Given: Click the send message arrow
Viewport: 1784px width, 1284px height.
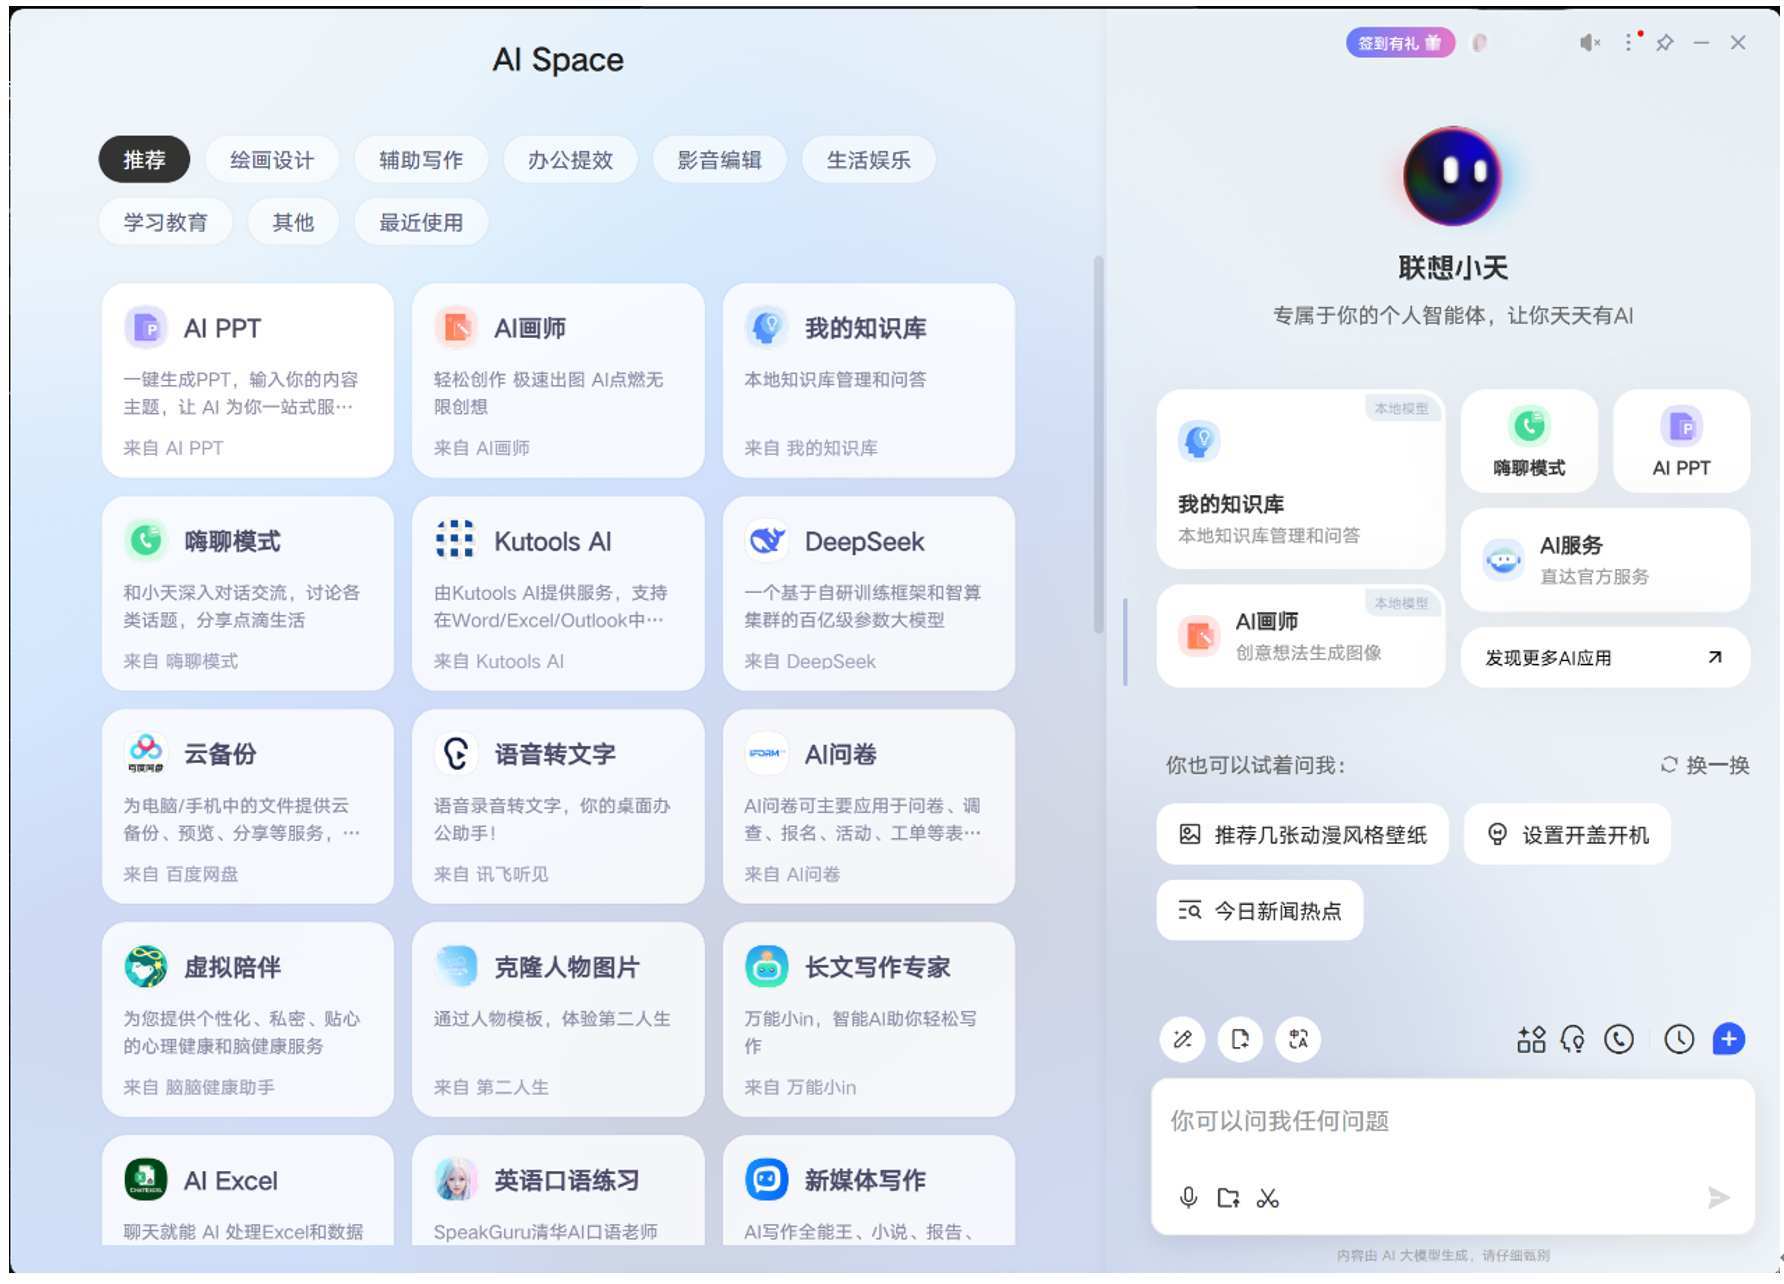Looking at the screenshot, I should click(x=1719, y=1197).
